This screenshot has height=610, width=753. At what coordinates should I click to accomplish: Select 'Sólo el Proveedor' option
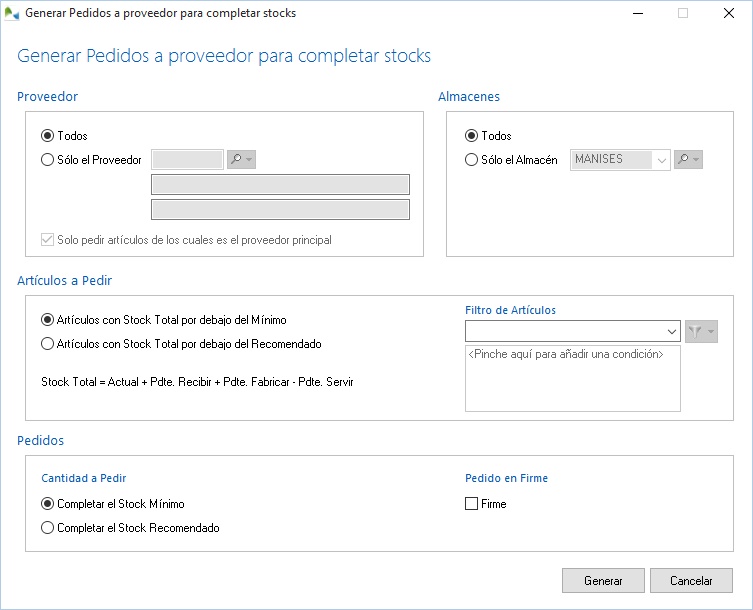(47, 160)
